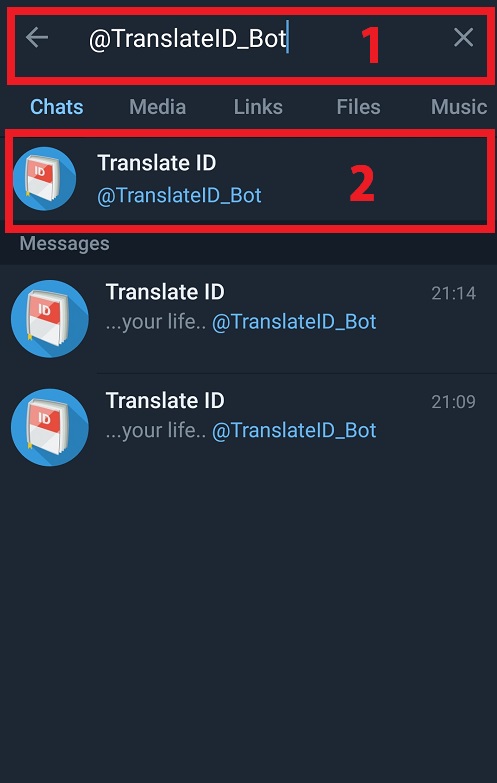Image resolution: width=497 pixels, height=783 pixels.
Task: Tap the @TranslateID_Bot username under the chat result
Action: point(179,196)
